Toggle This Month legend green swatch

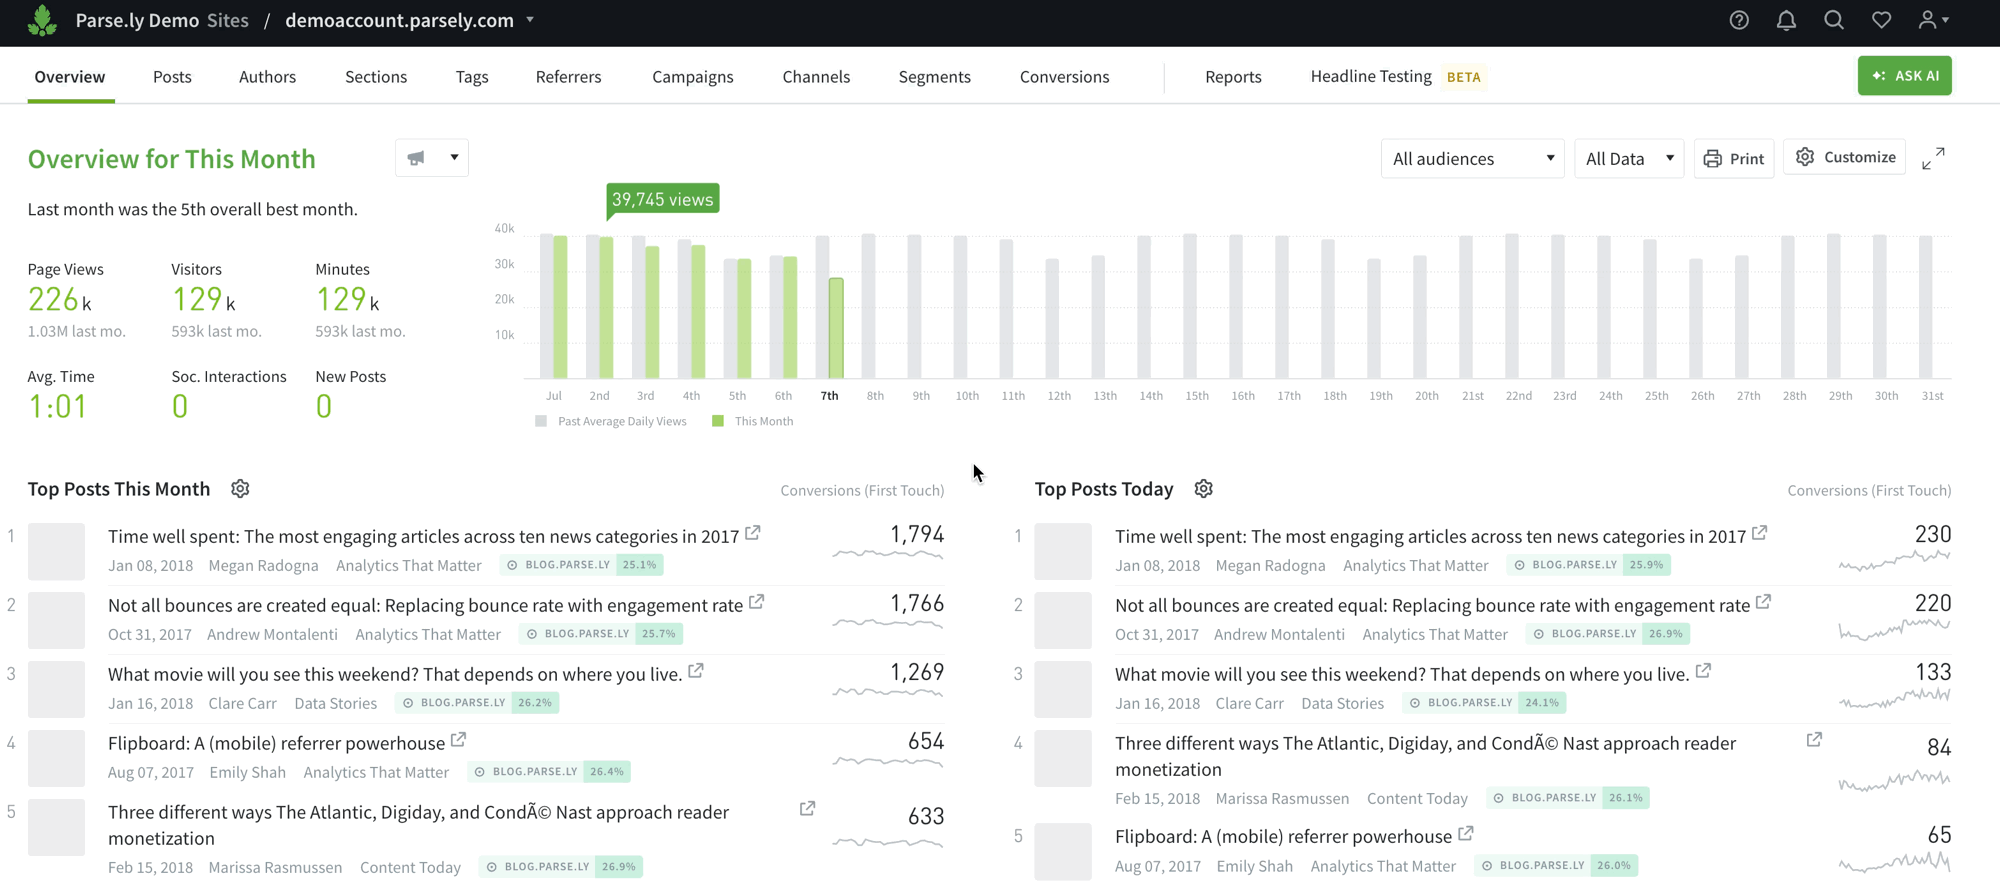pyautogui.click(x=717, y=421)
